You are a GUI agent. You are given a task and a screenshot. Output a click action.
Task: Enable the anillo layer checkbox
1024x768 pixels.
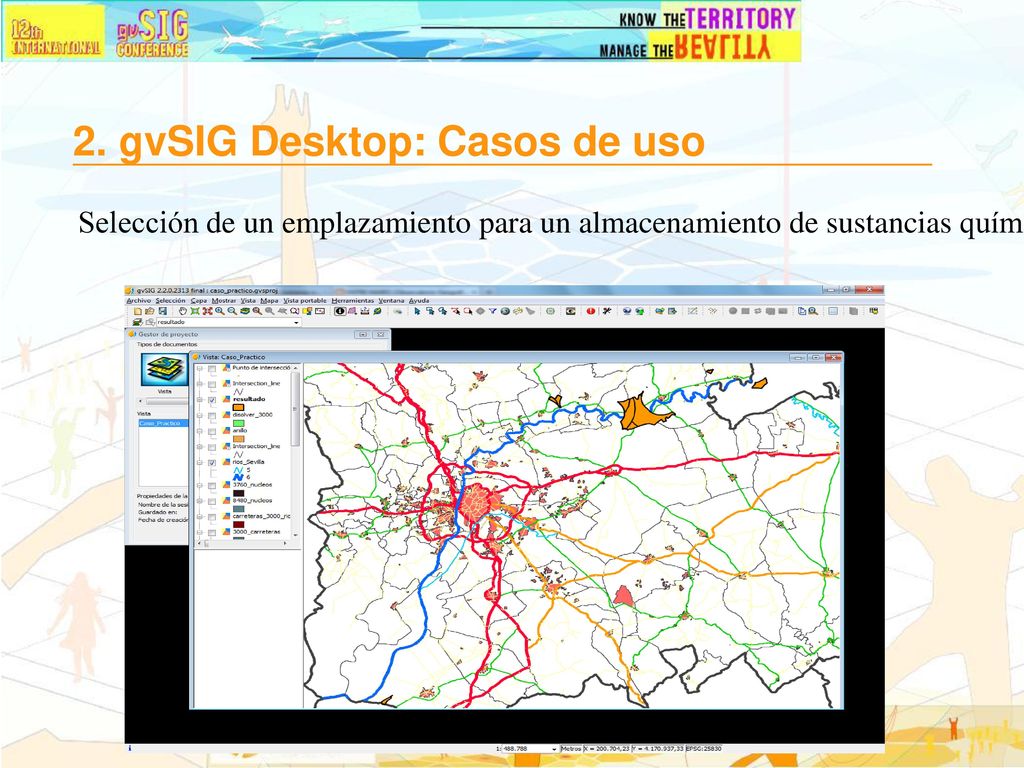[212, 431]
